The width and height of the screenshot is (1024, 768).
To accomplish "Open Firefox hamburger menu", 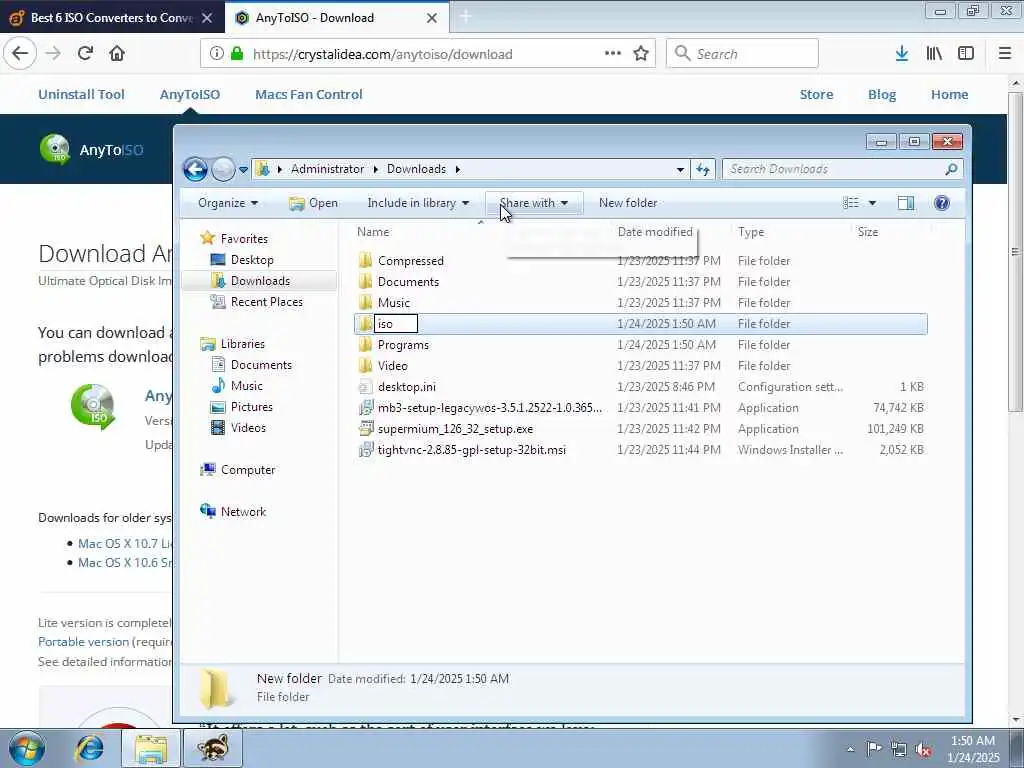I will coord(1005,54).
